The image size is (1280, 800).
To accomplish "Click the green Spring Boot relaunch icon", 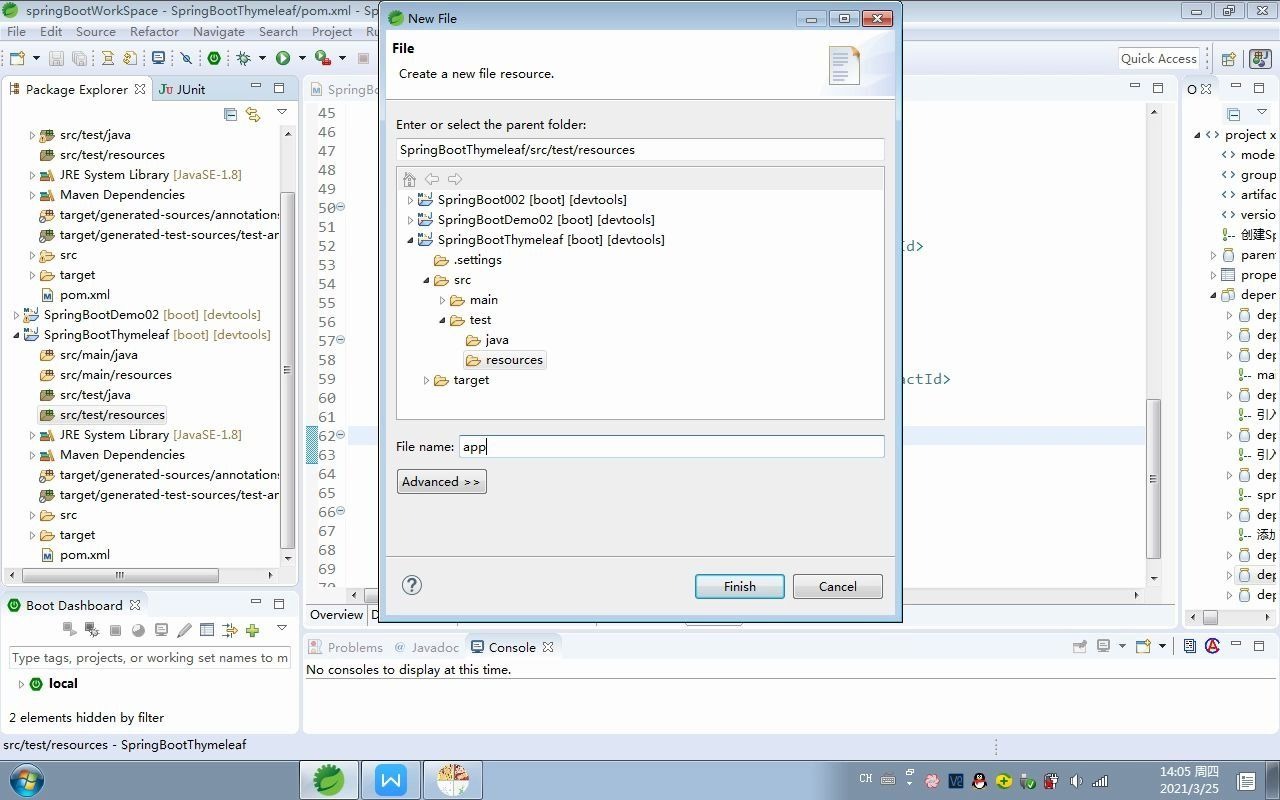I will (x=213, y=58).
